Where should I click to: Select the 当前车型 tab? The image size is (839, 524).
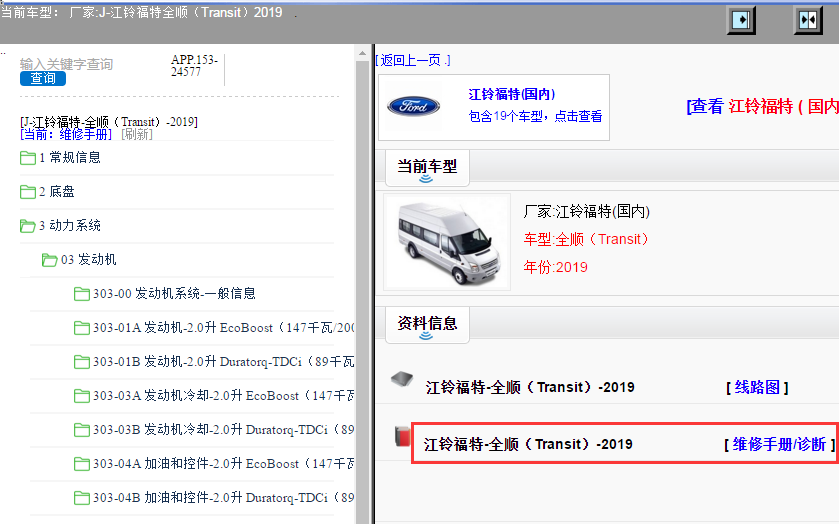coord(427,168)
